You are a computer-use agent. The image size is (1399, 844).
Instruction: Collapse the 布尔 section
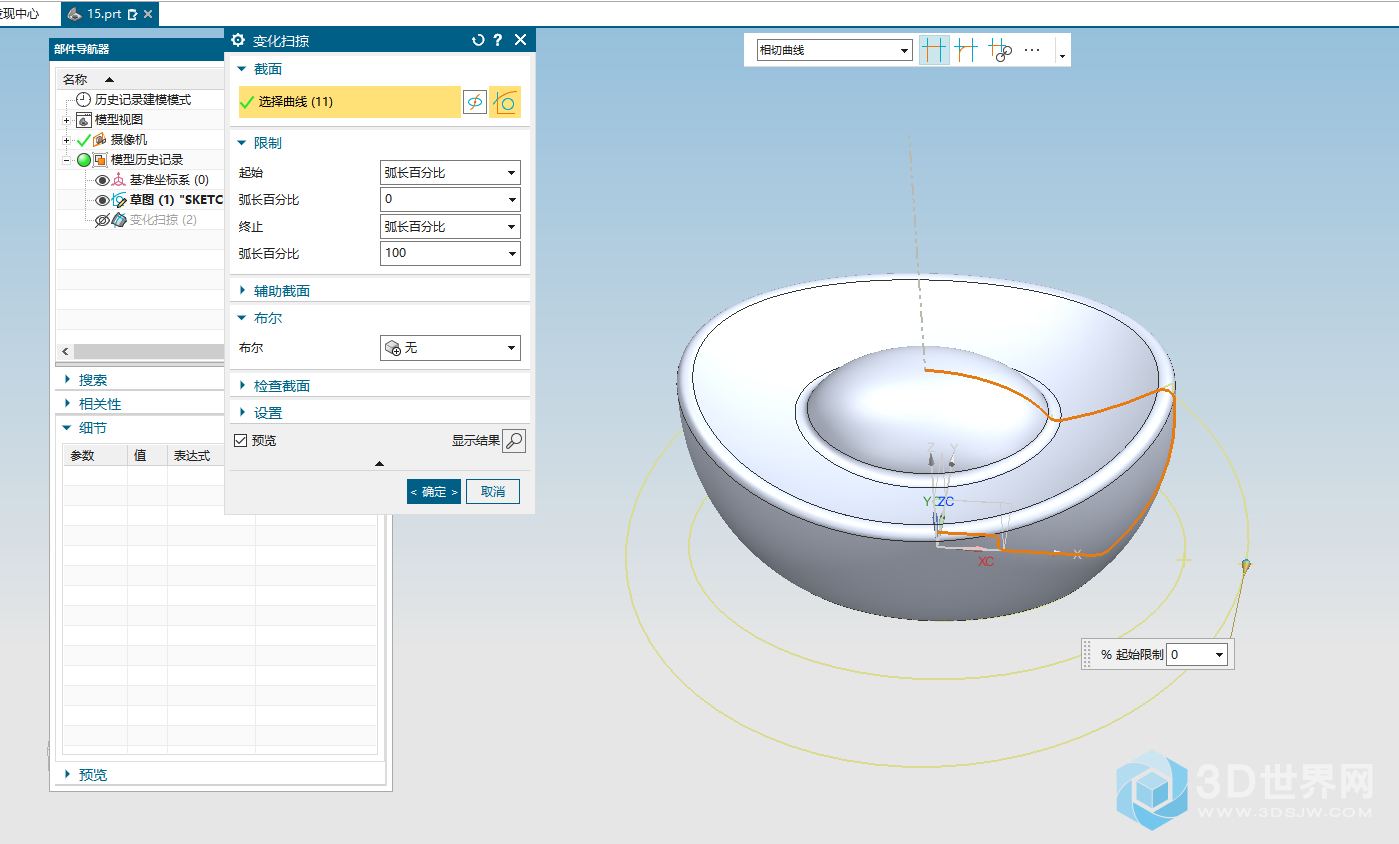[x=242, y=318]
